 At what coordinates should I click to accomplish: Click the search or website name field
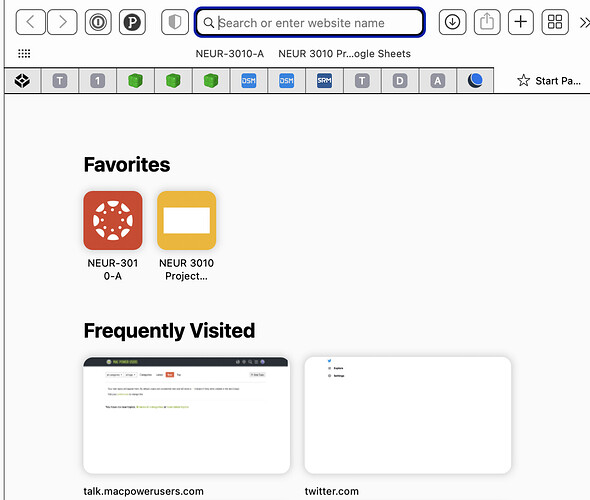[310, 23]
